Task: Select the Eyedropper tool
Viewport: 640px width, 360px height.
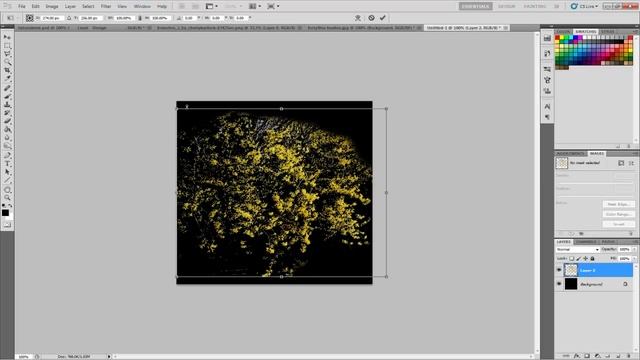Action: (7, 79)
